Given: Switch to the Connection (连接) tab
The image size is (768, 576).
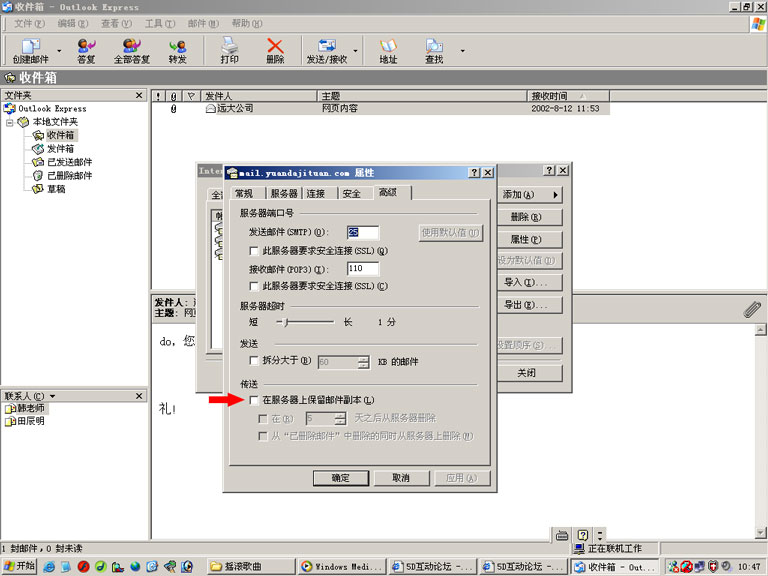Looking at the screenshot, I should 316,193.
